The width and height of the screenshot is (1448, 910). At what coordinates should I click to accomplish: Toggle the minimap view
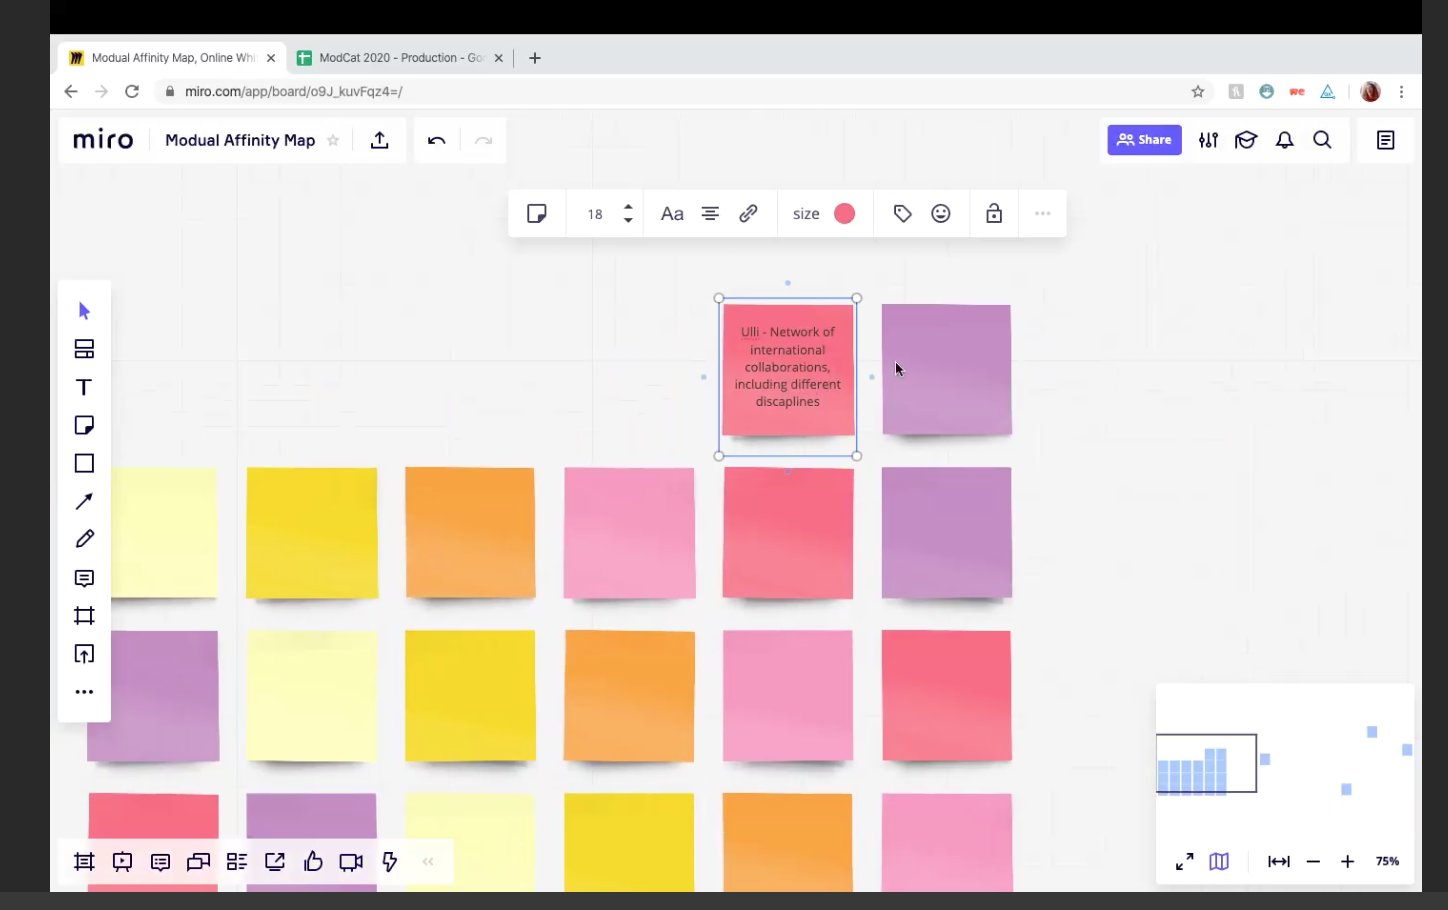click(x=1218, y=861)
